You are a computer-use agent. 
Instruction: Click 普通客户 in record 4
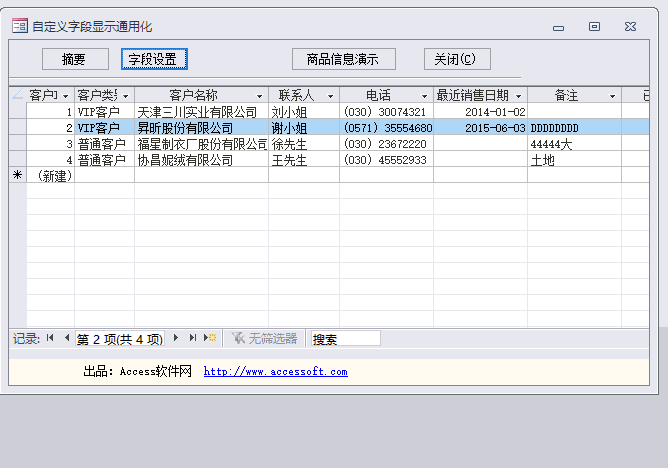tap(104, 159)
